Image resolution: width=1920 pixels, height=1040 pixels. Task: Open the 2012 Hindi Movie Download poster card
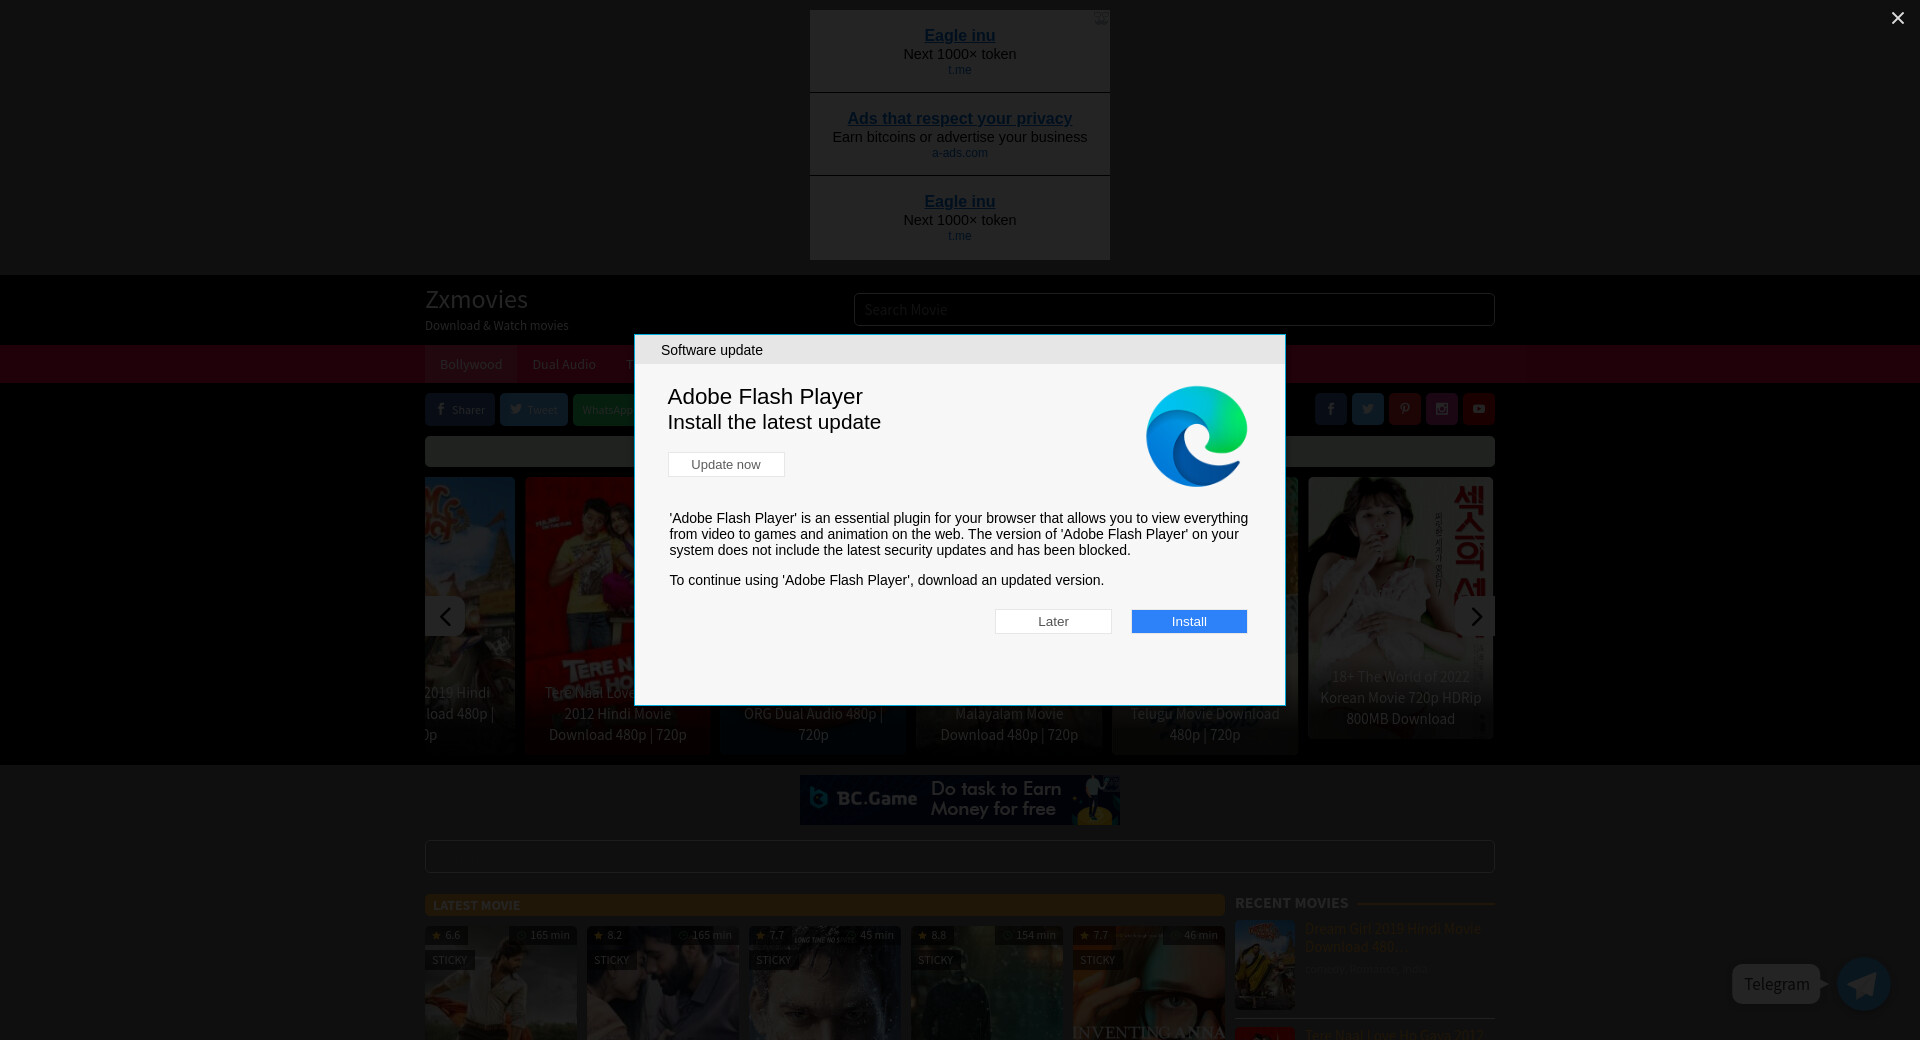[x=580, y=615]
